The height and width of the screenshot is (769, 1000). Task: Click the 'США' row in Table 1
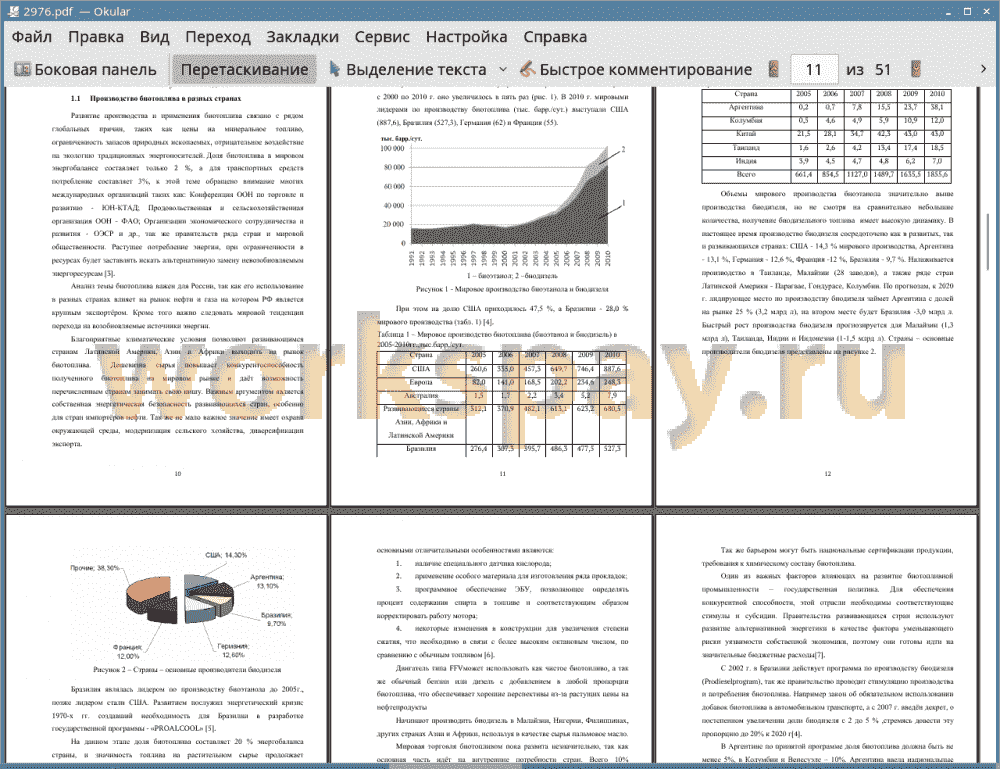501,369
